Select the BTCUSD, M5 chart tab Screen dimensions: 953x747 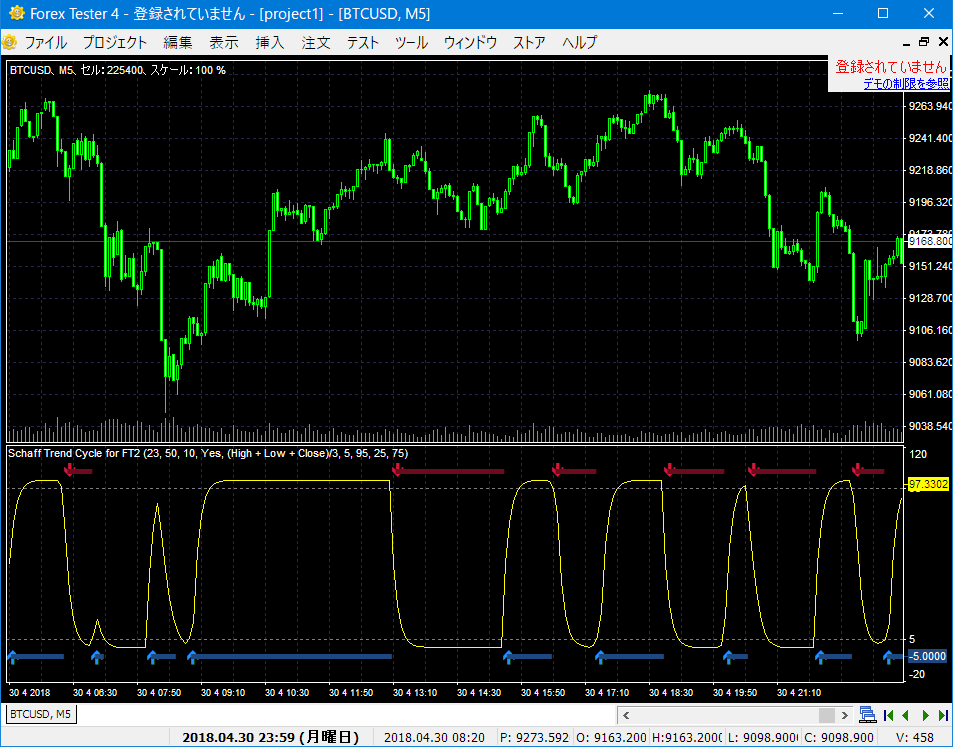[x=42, y=714]
